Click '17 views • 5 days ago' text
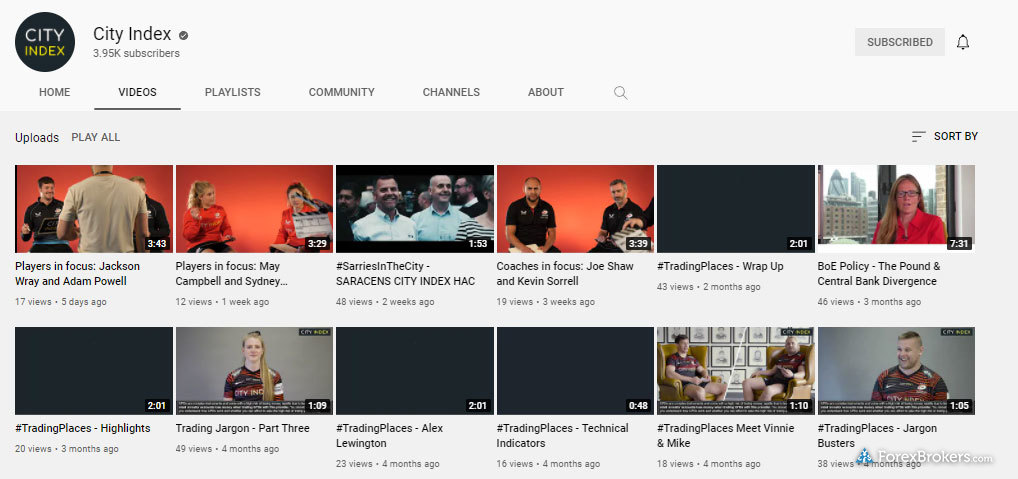 coord(61,302)
